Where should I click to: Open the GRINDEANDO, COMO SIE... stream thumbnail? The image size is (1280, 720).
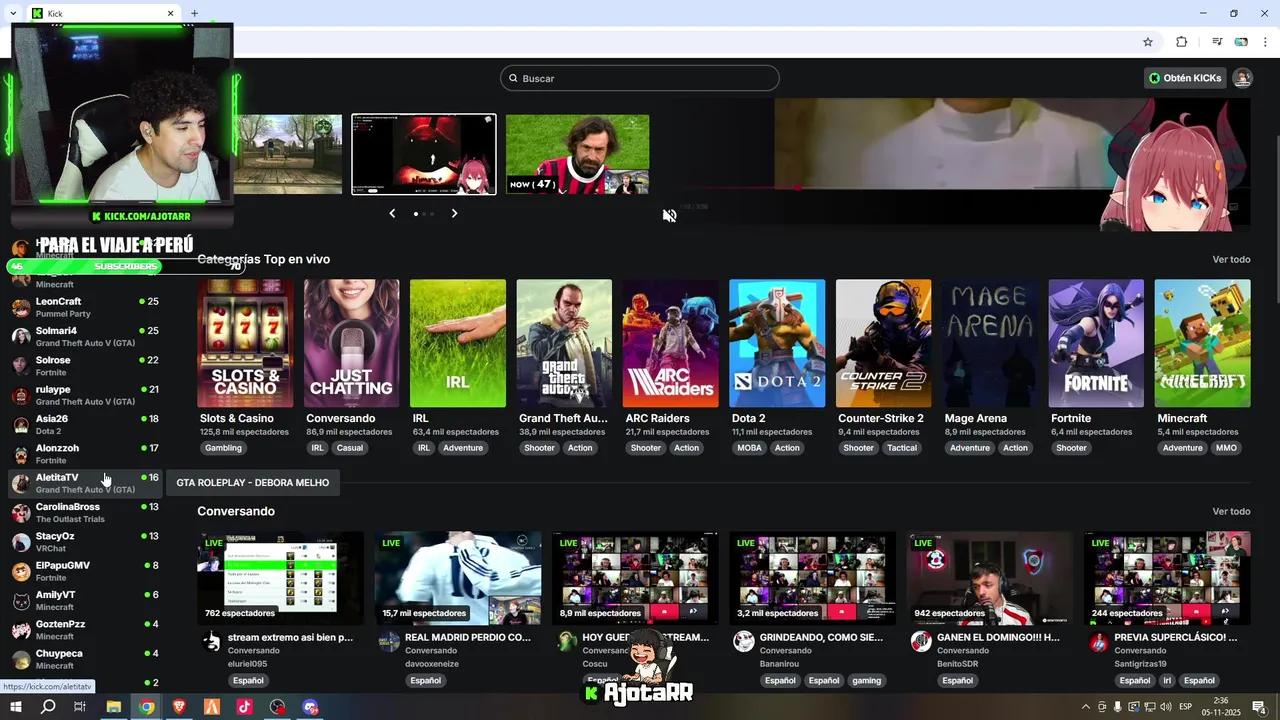pos(813,578)
